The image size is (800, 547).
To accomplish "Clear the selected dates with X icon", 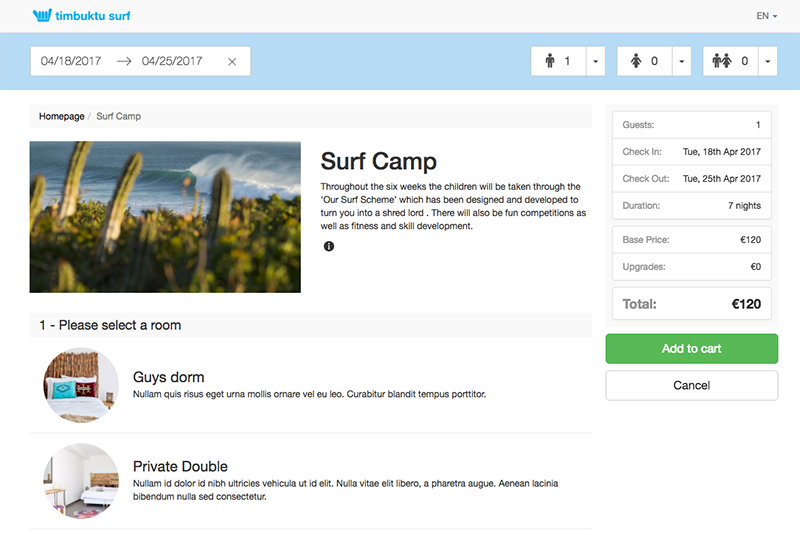I will 232,62.
